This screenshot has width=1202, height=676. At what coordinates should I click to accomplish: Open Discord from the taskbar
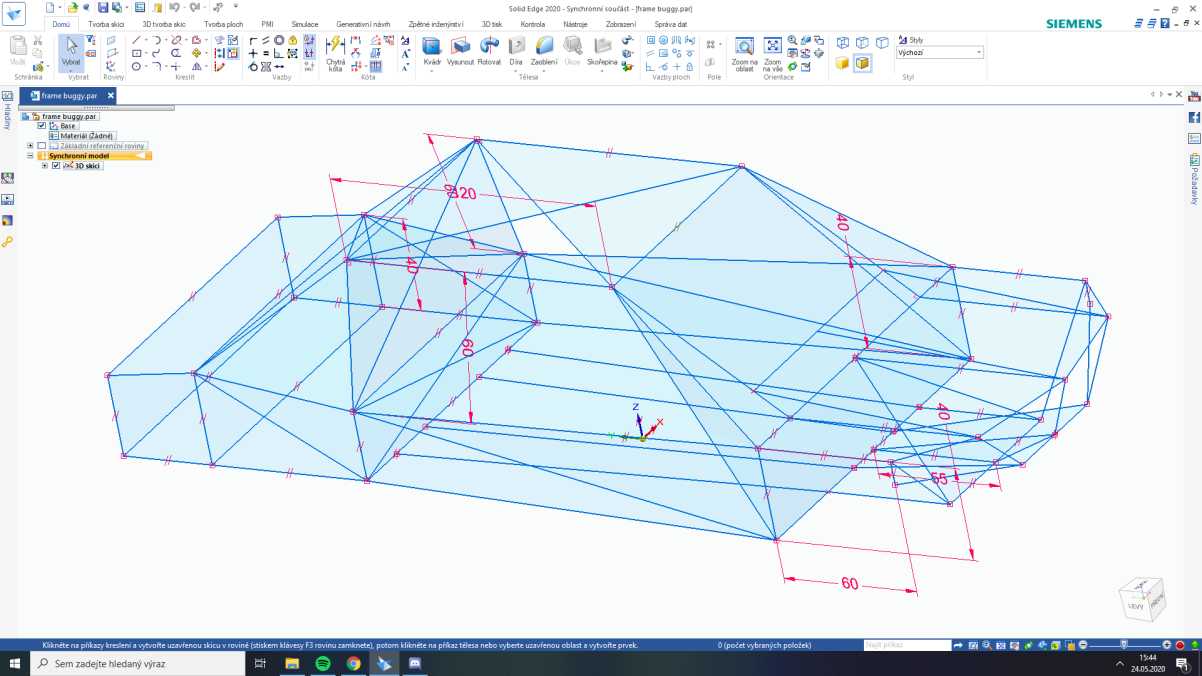[415, 663]
